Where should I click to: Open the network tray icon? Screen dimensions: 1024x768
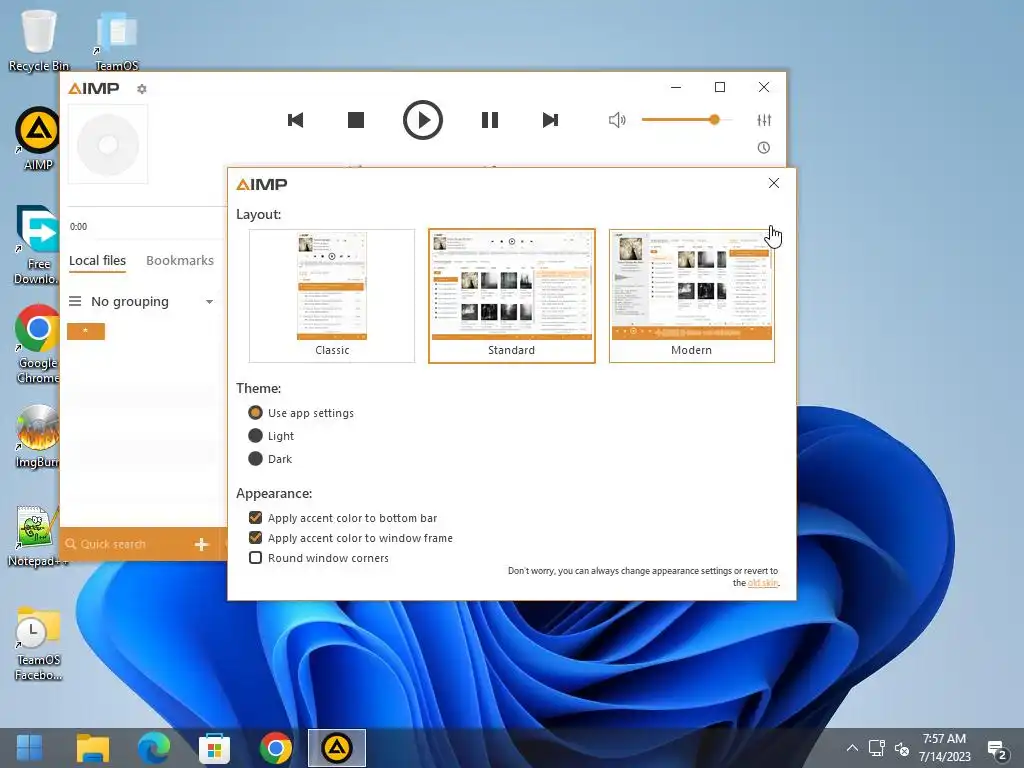click(x=876, y=748)
